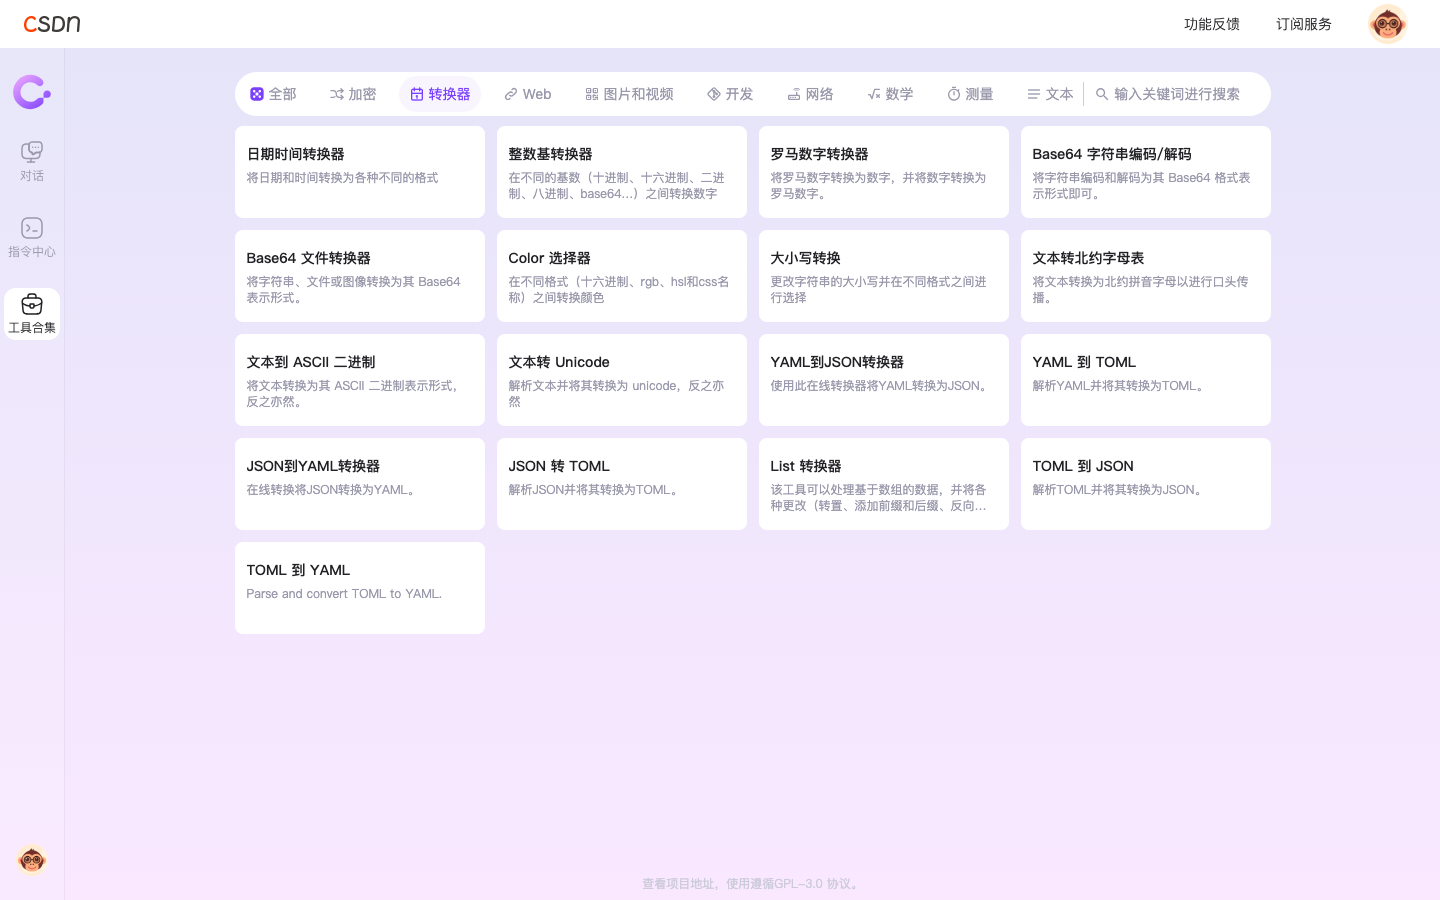The image size is (1440, 900).
Task: Open the 数学 category tab
Action: 890,94
